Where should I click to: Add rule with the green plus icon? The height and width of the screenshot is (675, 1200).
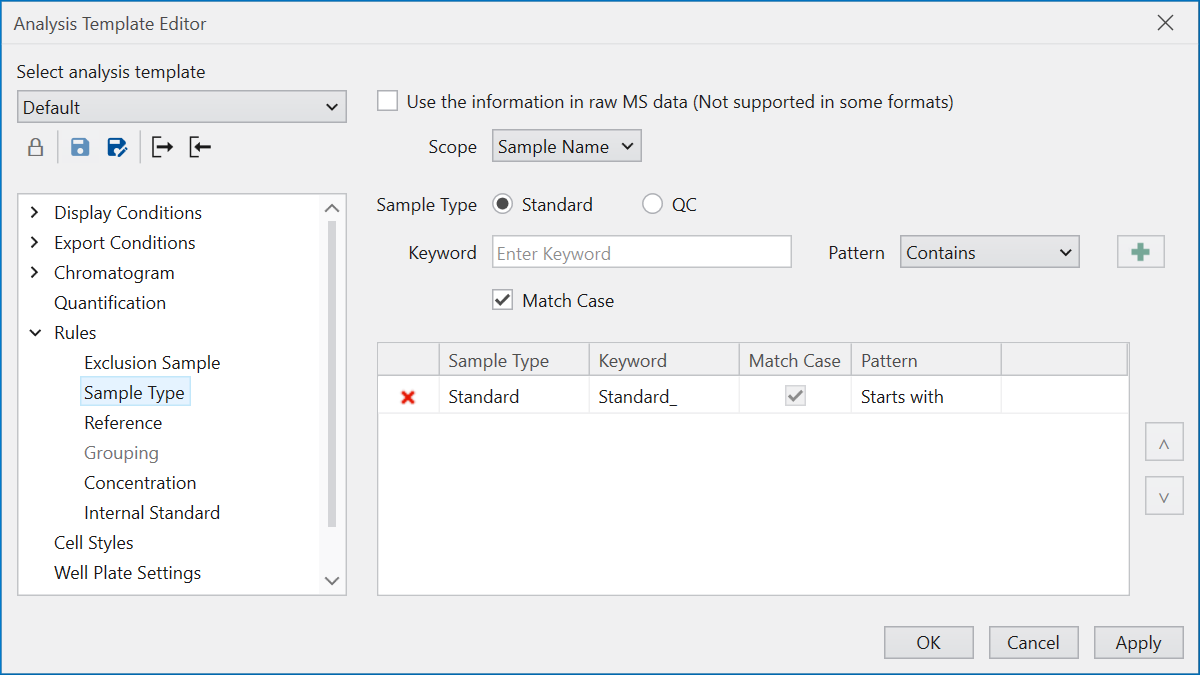pyautogui.click(x=1140, y=253)
